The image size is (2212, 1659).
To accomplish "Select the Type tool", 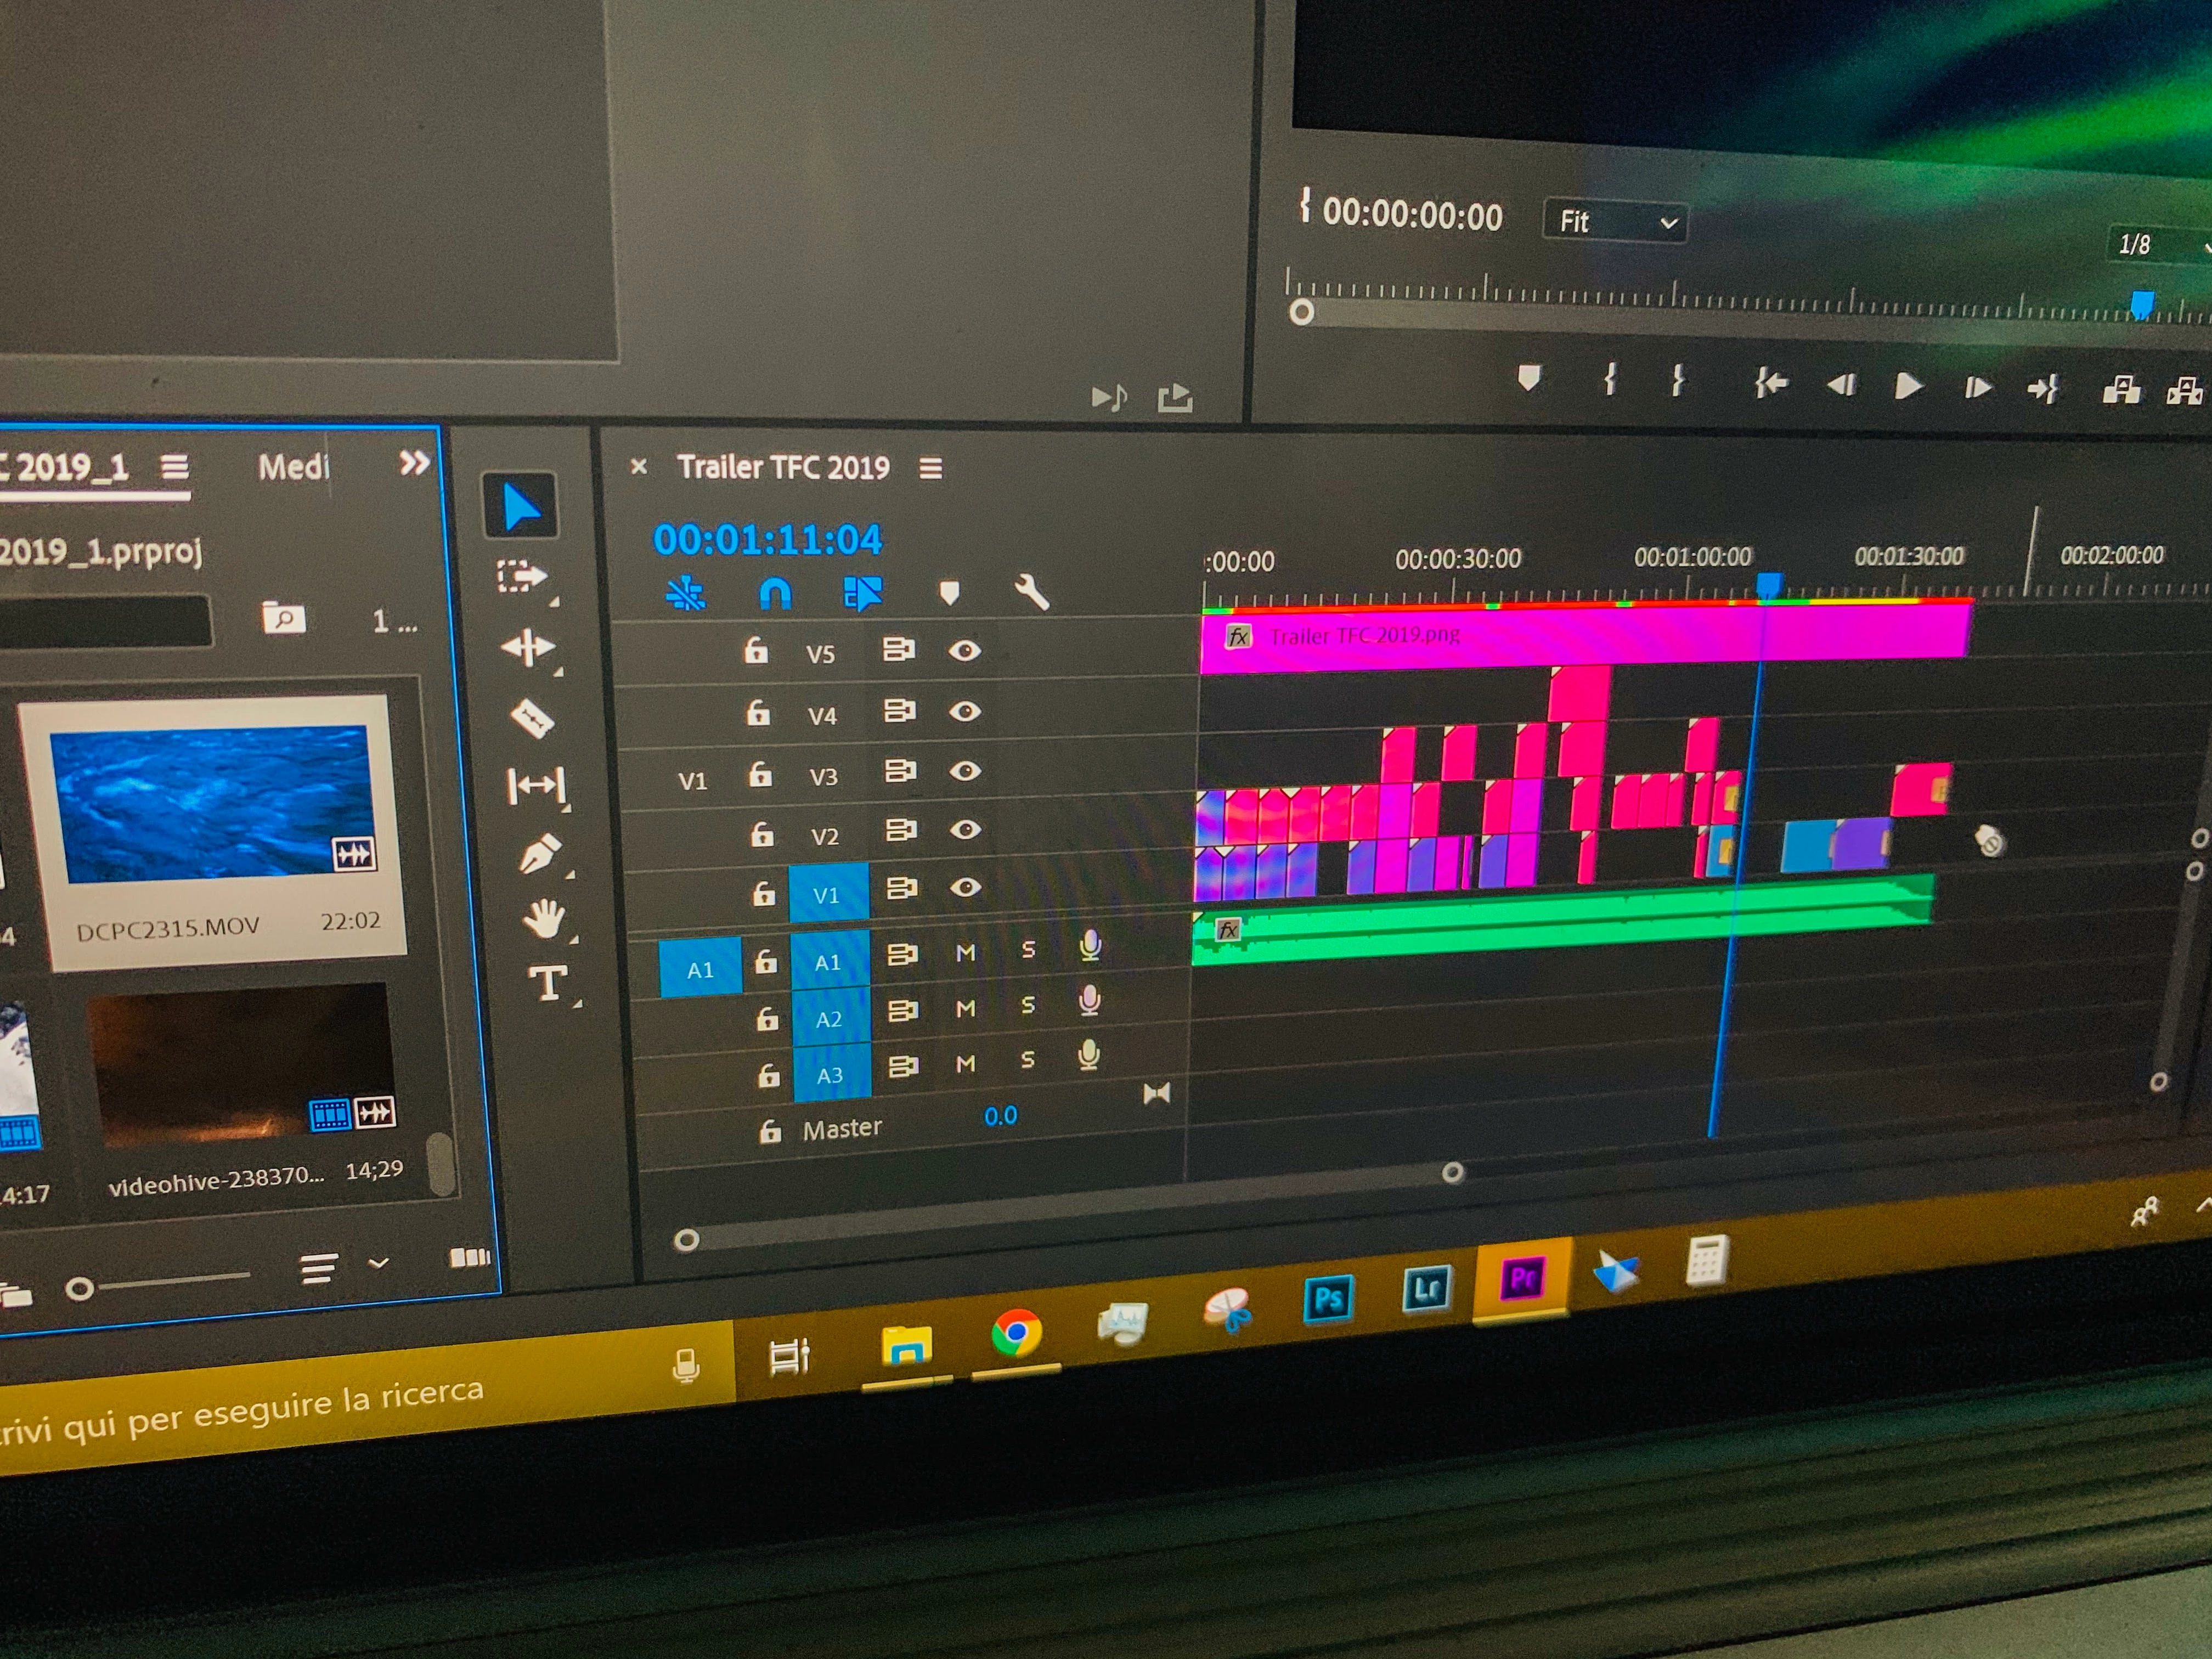I will 547,983.
